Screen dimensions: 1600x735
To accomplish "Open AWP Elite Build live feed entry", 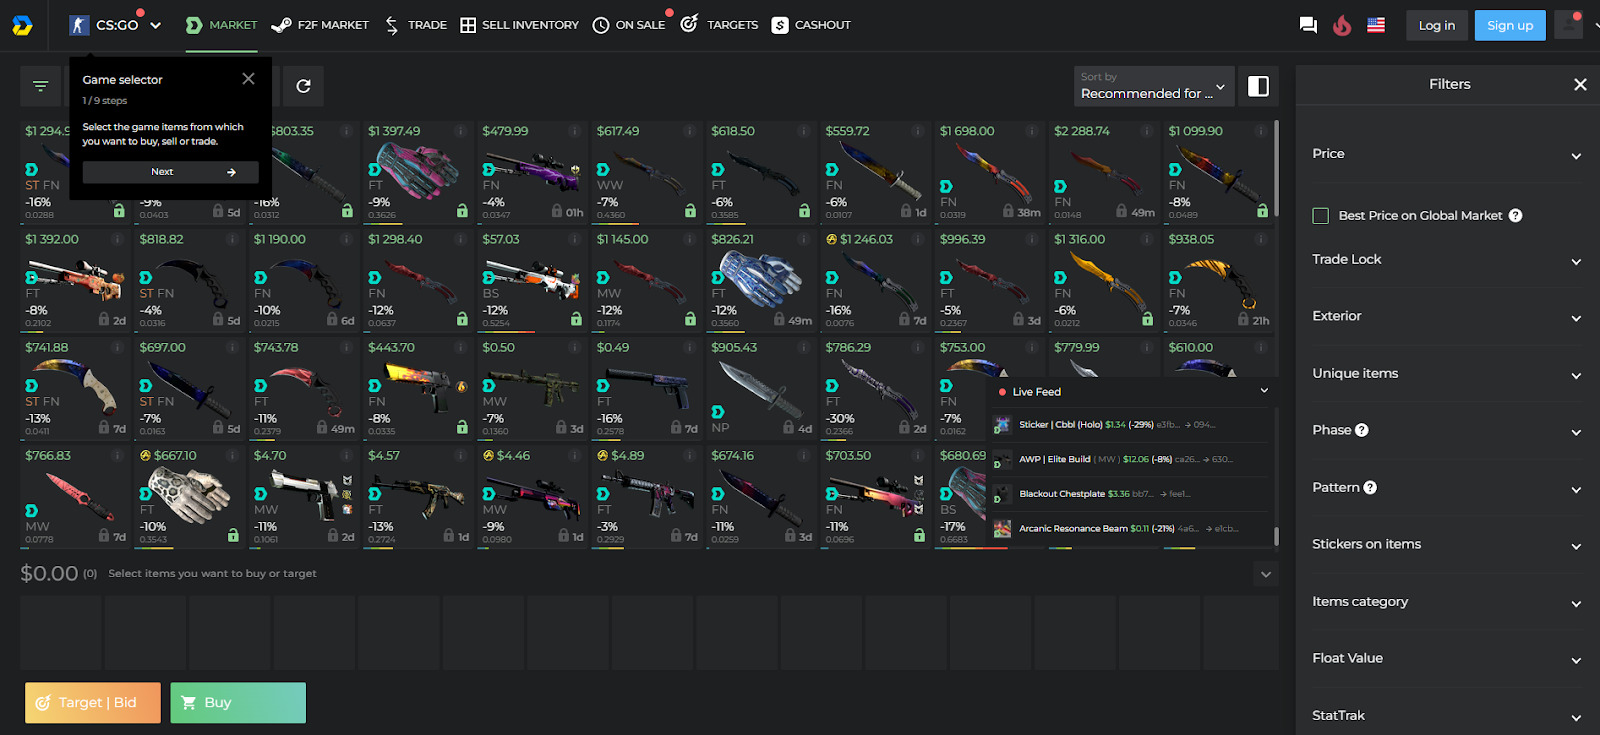I will tap(1128, 460).
